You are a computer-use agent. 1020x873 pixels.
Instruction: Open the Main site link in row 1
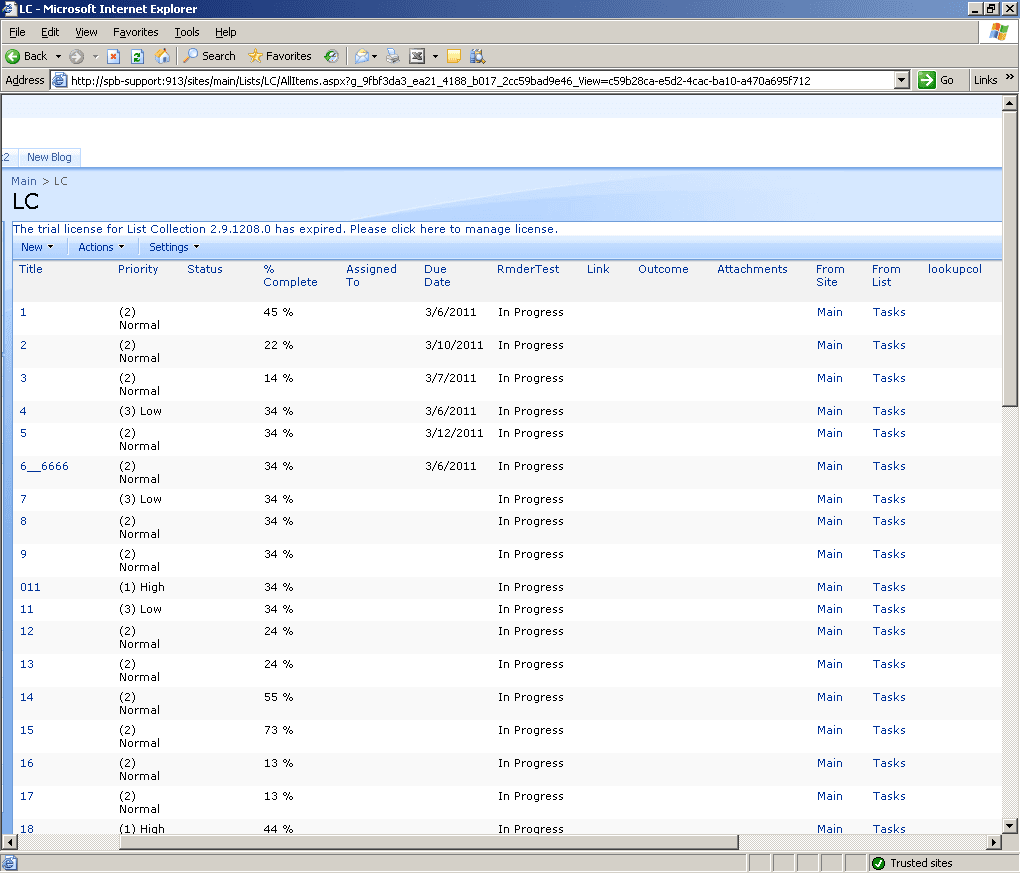click(829, 312)
